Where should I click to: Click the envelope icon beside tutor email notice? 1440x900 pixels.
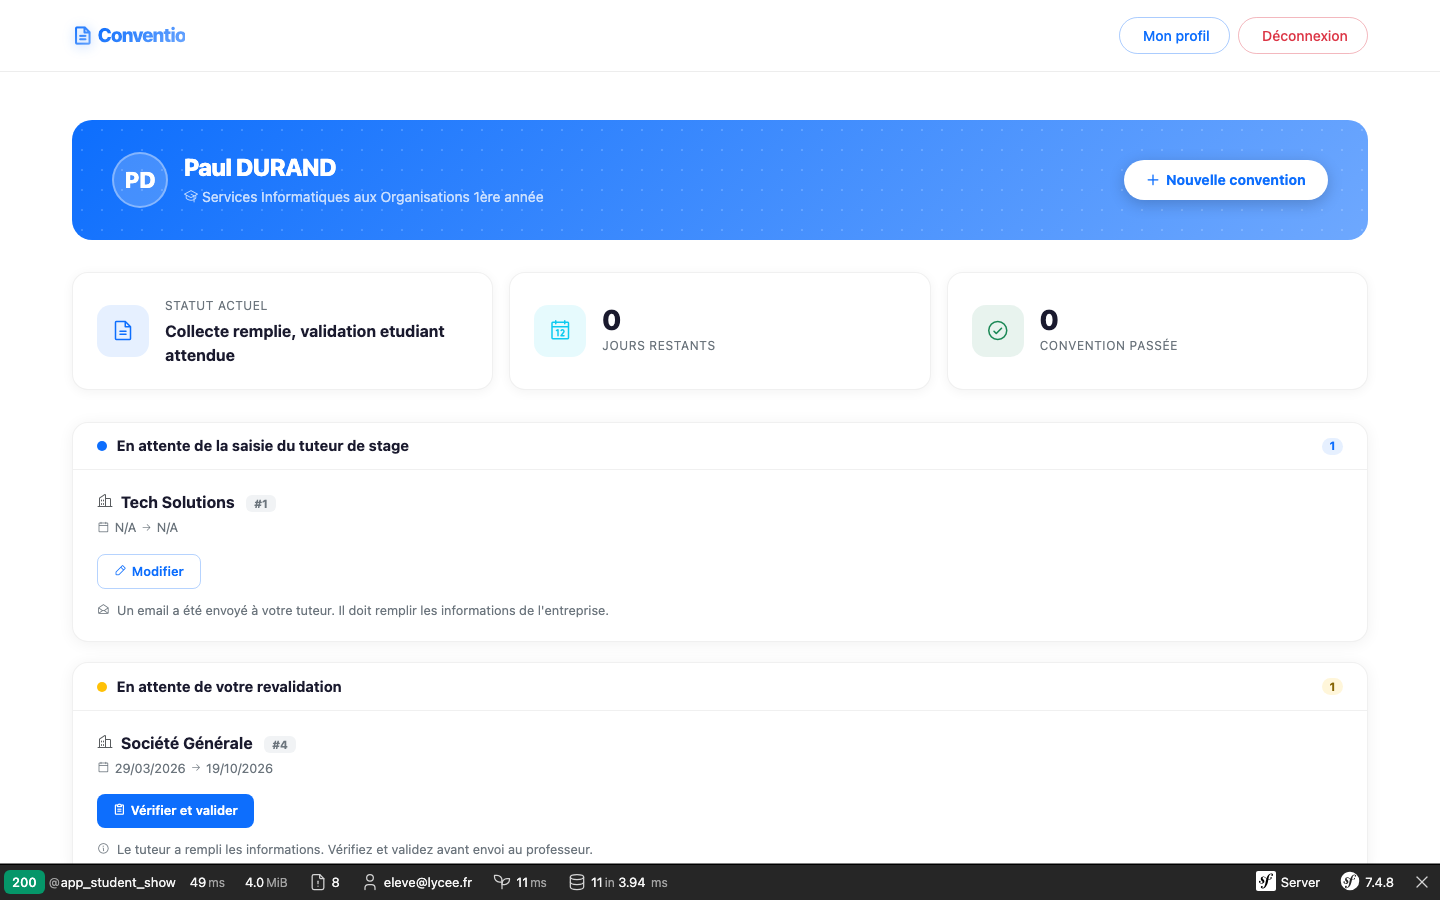click(x=103, y=610)
